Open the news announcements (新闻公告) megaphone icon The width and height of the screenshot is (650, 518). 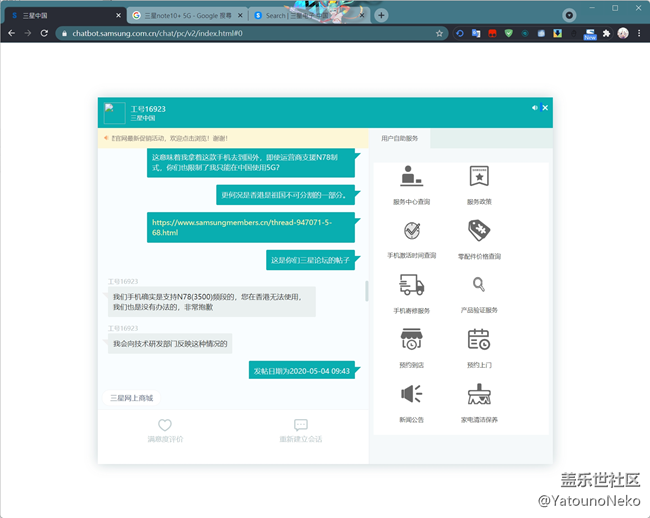point(411,393)
